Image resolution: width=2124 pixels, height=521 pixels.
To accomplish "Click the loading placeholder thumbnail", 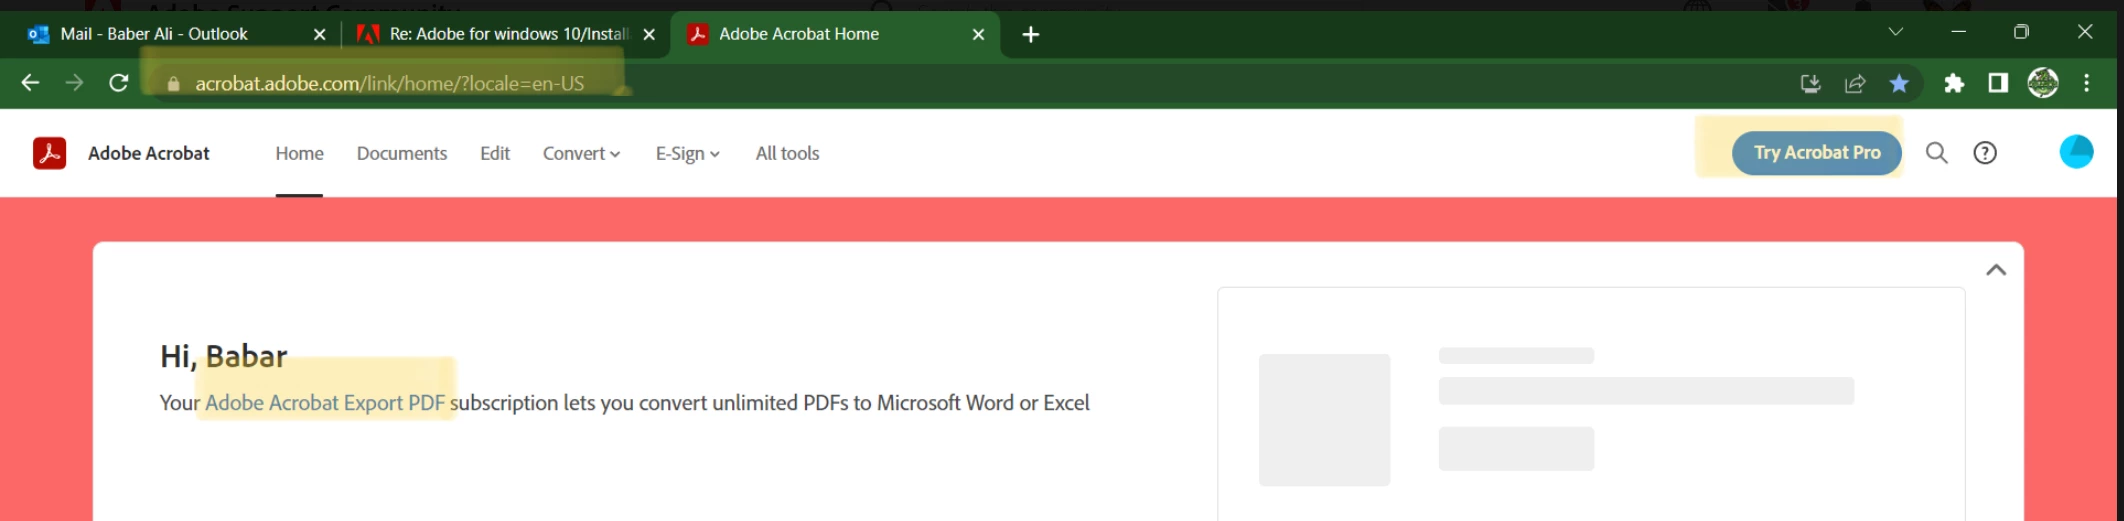I will coord(1325,420).
